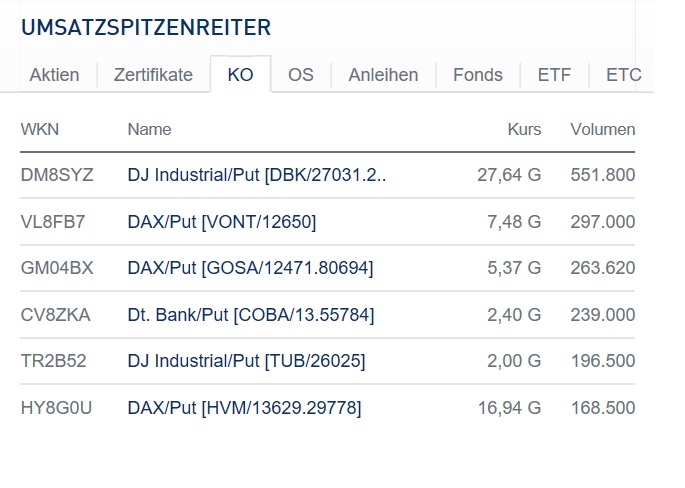Open the Zertifikate tab
This screenshot has width=685, height=488.
click(x=153, y=75)
